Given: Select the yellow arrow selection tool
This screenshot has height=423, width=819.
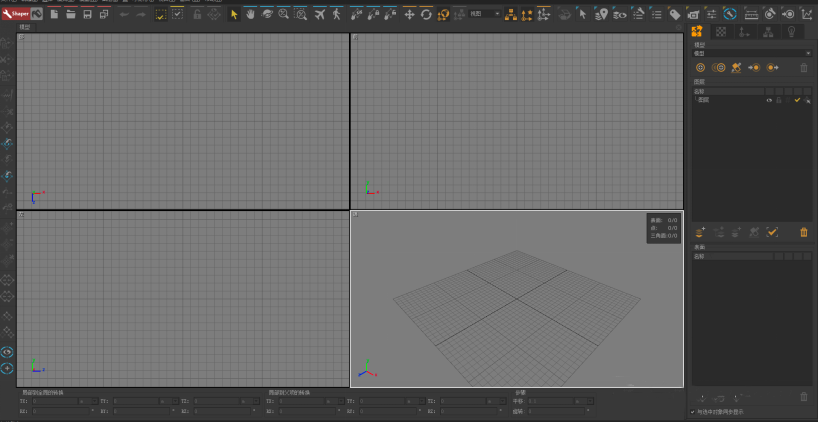Looking at the screenshot, I should [x=235, y=15].
